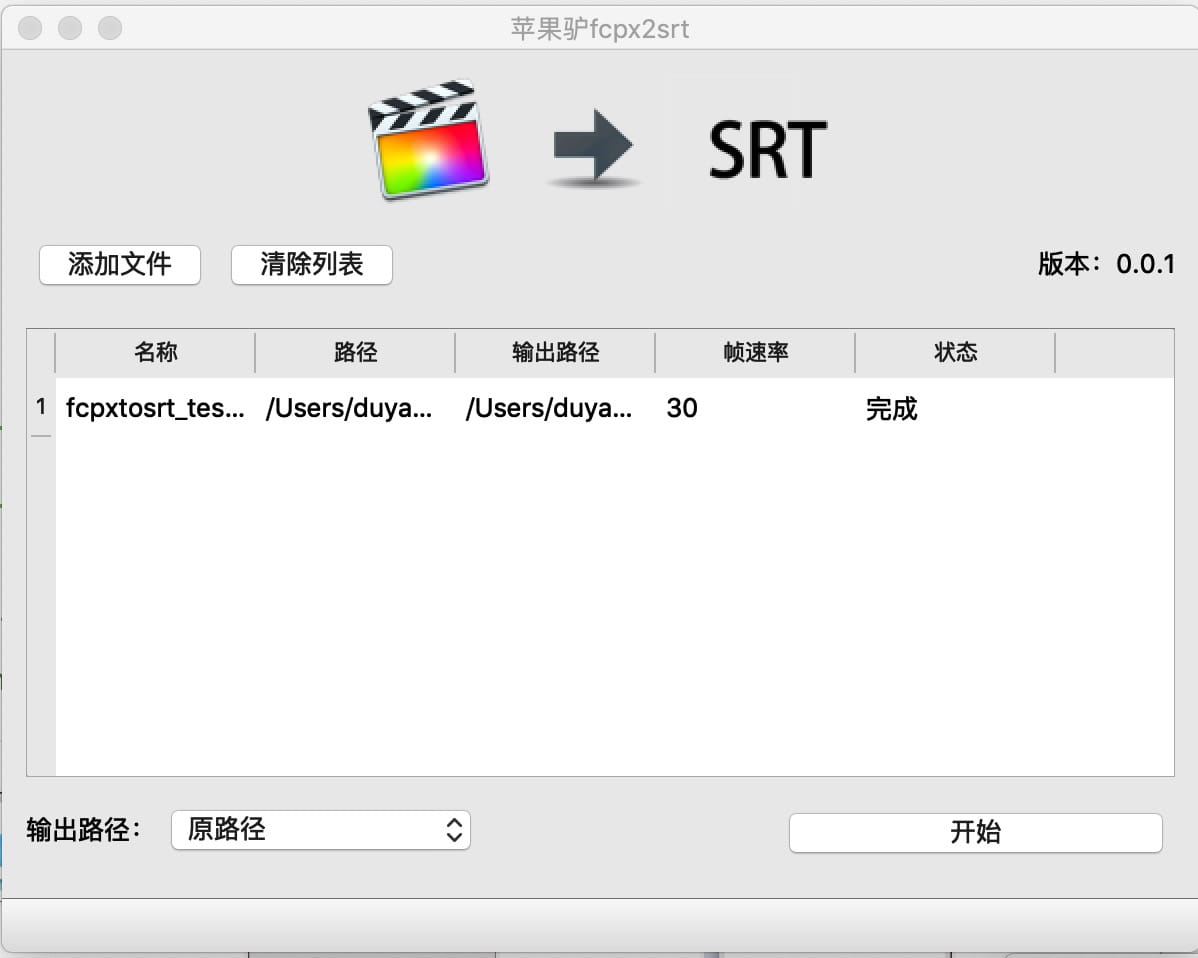Click the 苹果驴fcpx2srt window title
This screenshot has height=958, width=1198.
pyautogui.click(x=600, y=29)
